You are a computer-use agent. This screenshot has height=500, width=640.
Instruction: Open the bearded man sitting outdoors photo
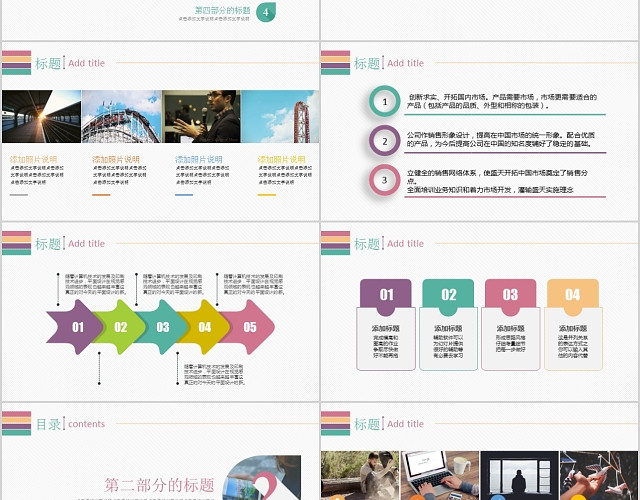coord(360,476)
